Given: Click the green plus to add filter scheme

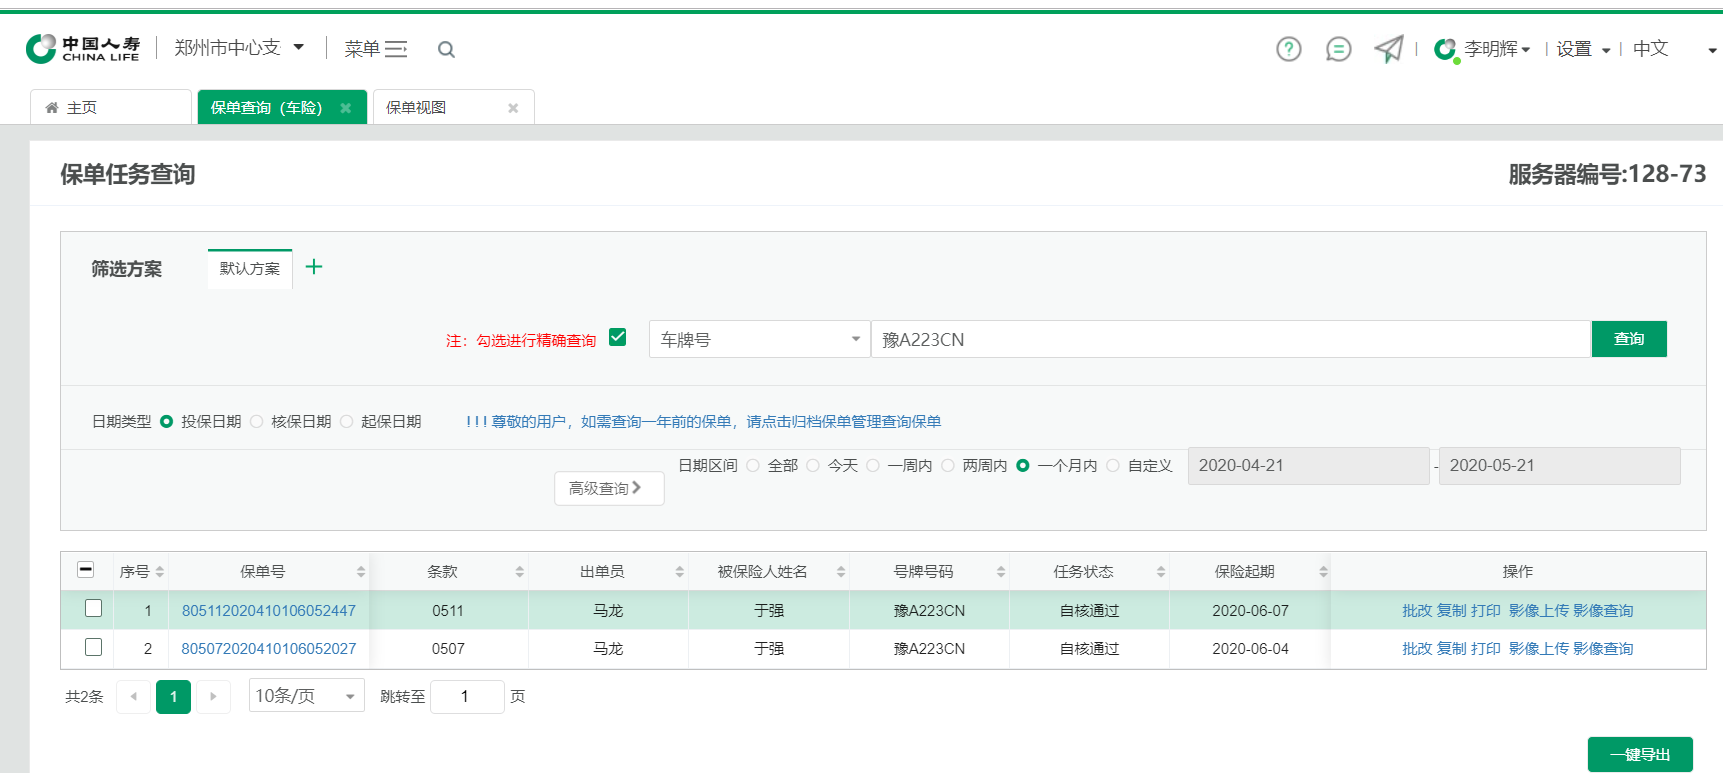Looking at the screenshot, I should point(314,267).
